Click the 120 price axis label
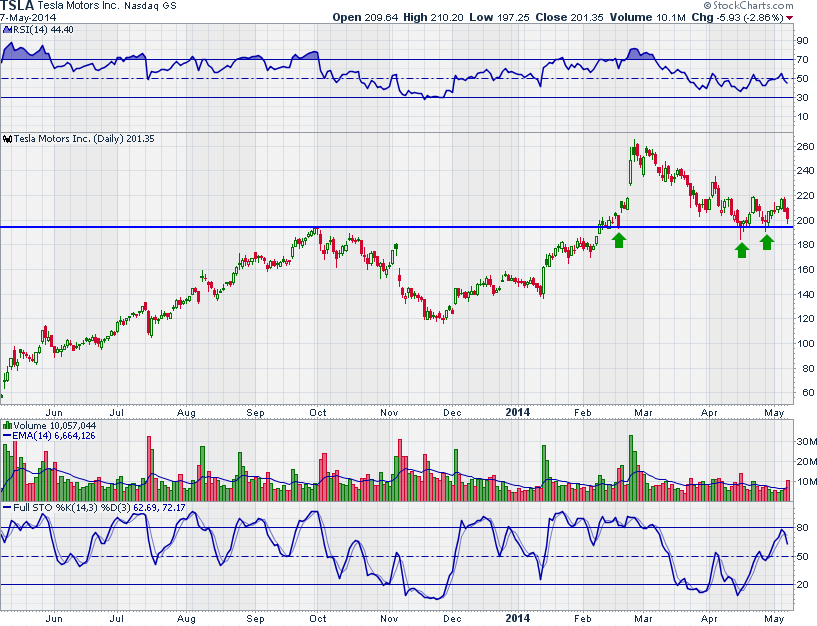817x626 pixels. (805, 318)
